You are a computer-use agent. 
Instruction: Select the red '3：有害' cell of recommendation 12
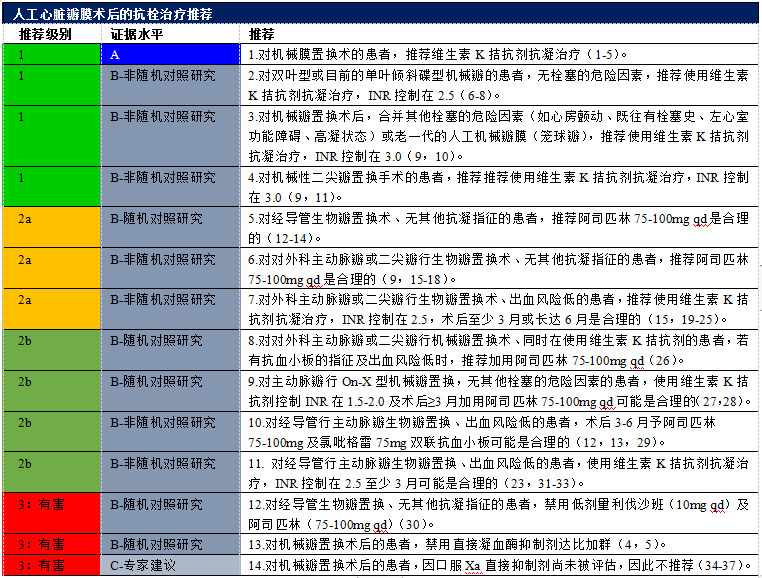(x=52, y=513)
